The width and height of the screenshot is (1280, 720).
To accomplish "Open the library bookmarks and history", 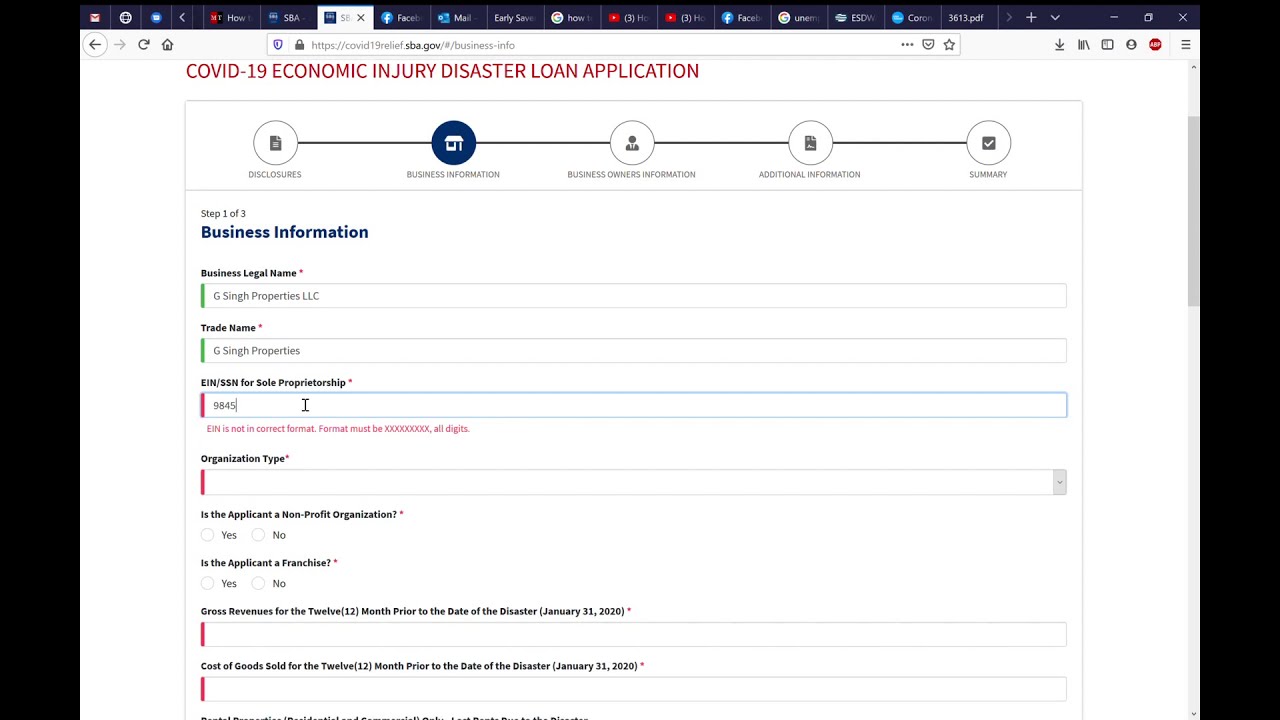I will (x=1084, y=45).
